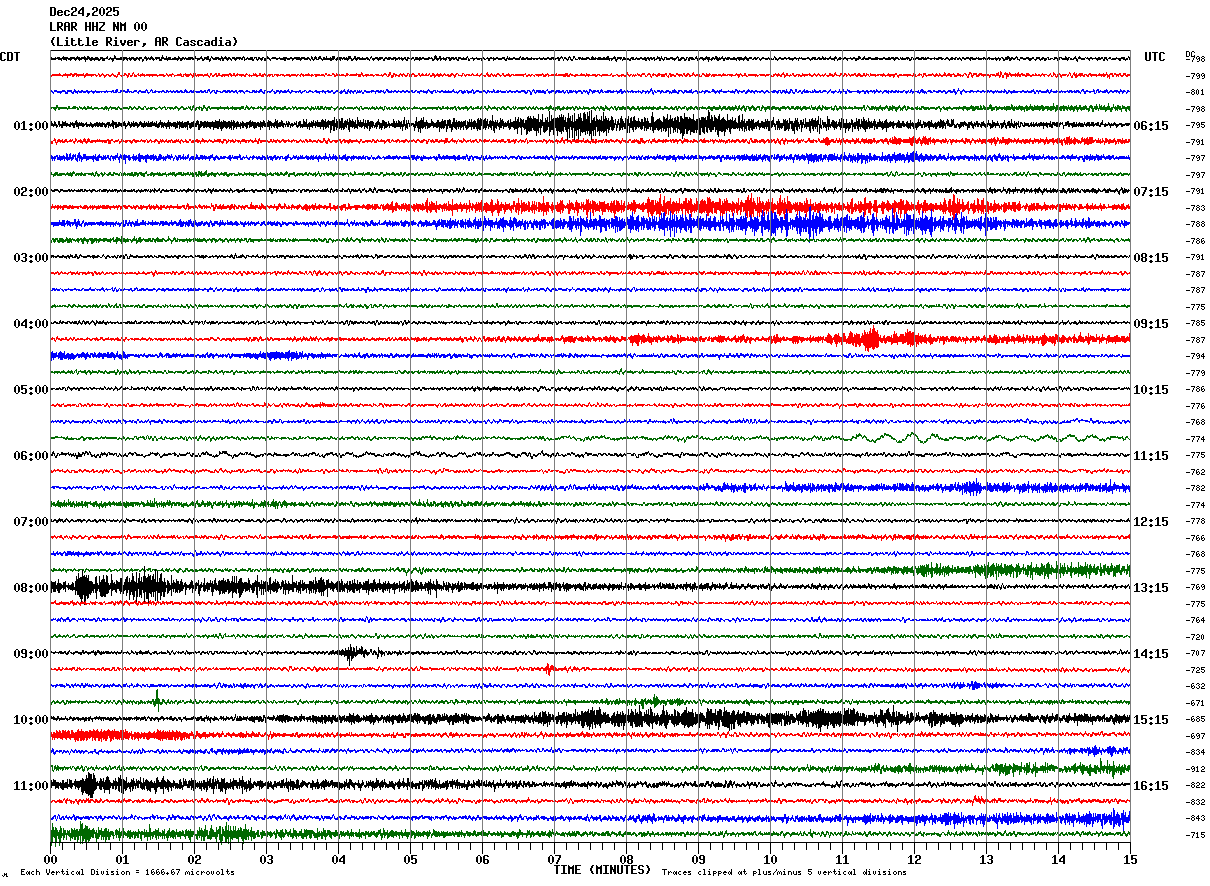Select the 02:00 CDT row label
The width and height of the screenshot is (1210, 886).
pos(31,192)
